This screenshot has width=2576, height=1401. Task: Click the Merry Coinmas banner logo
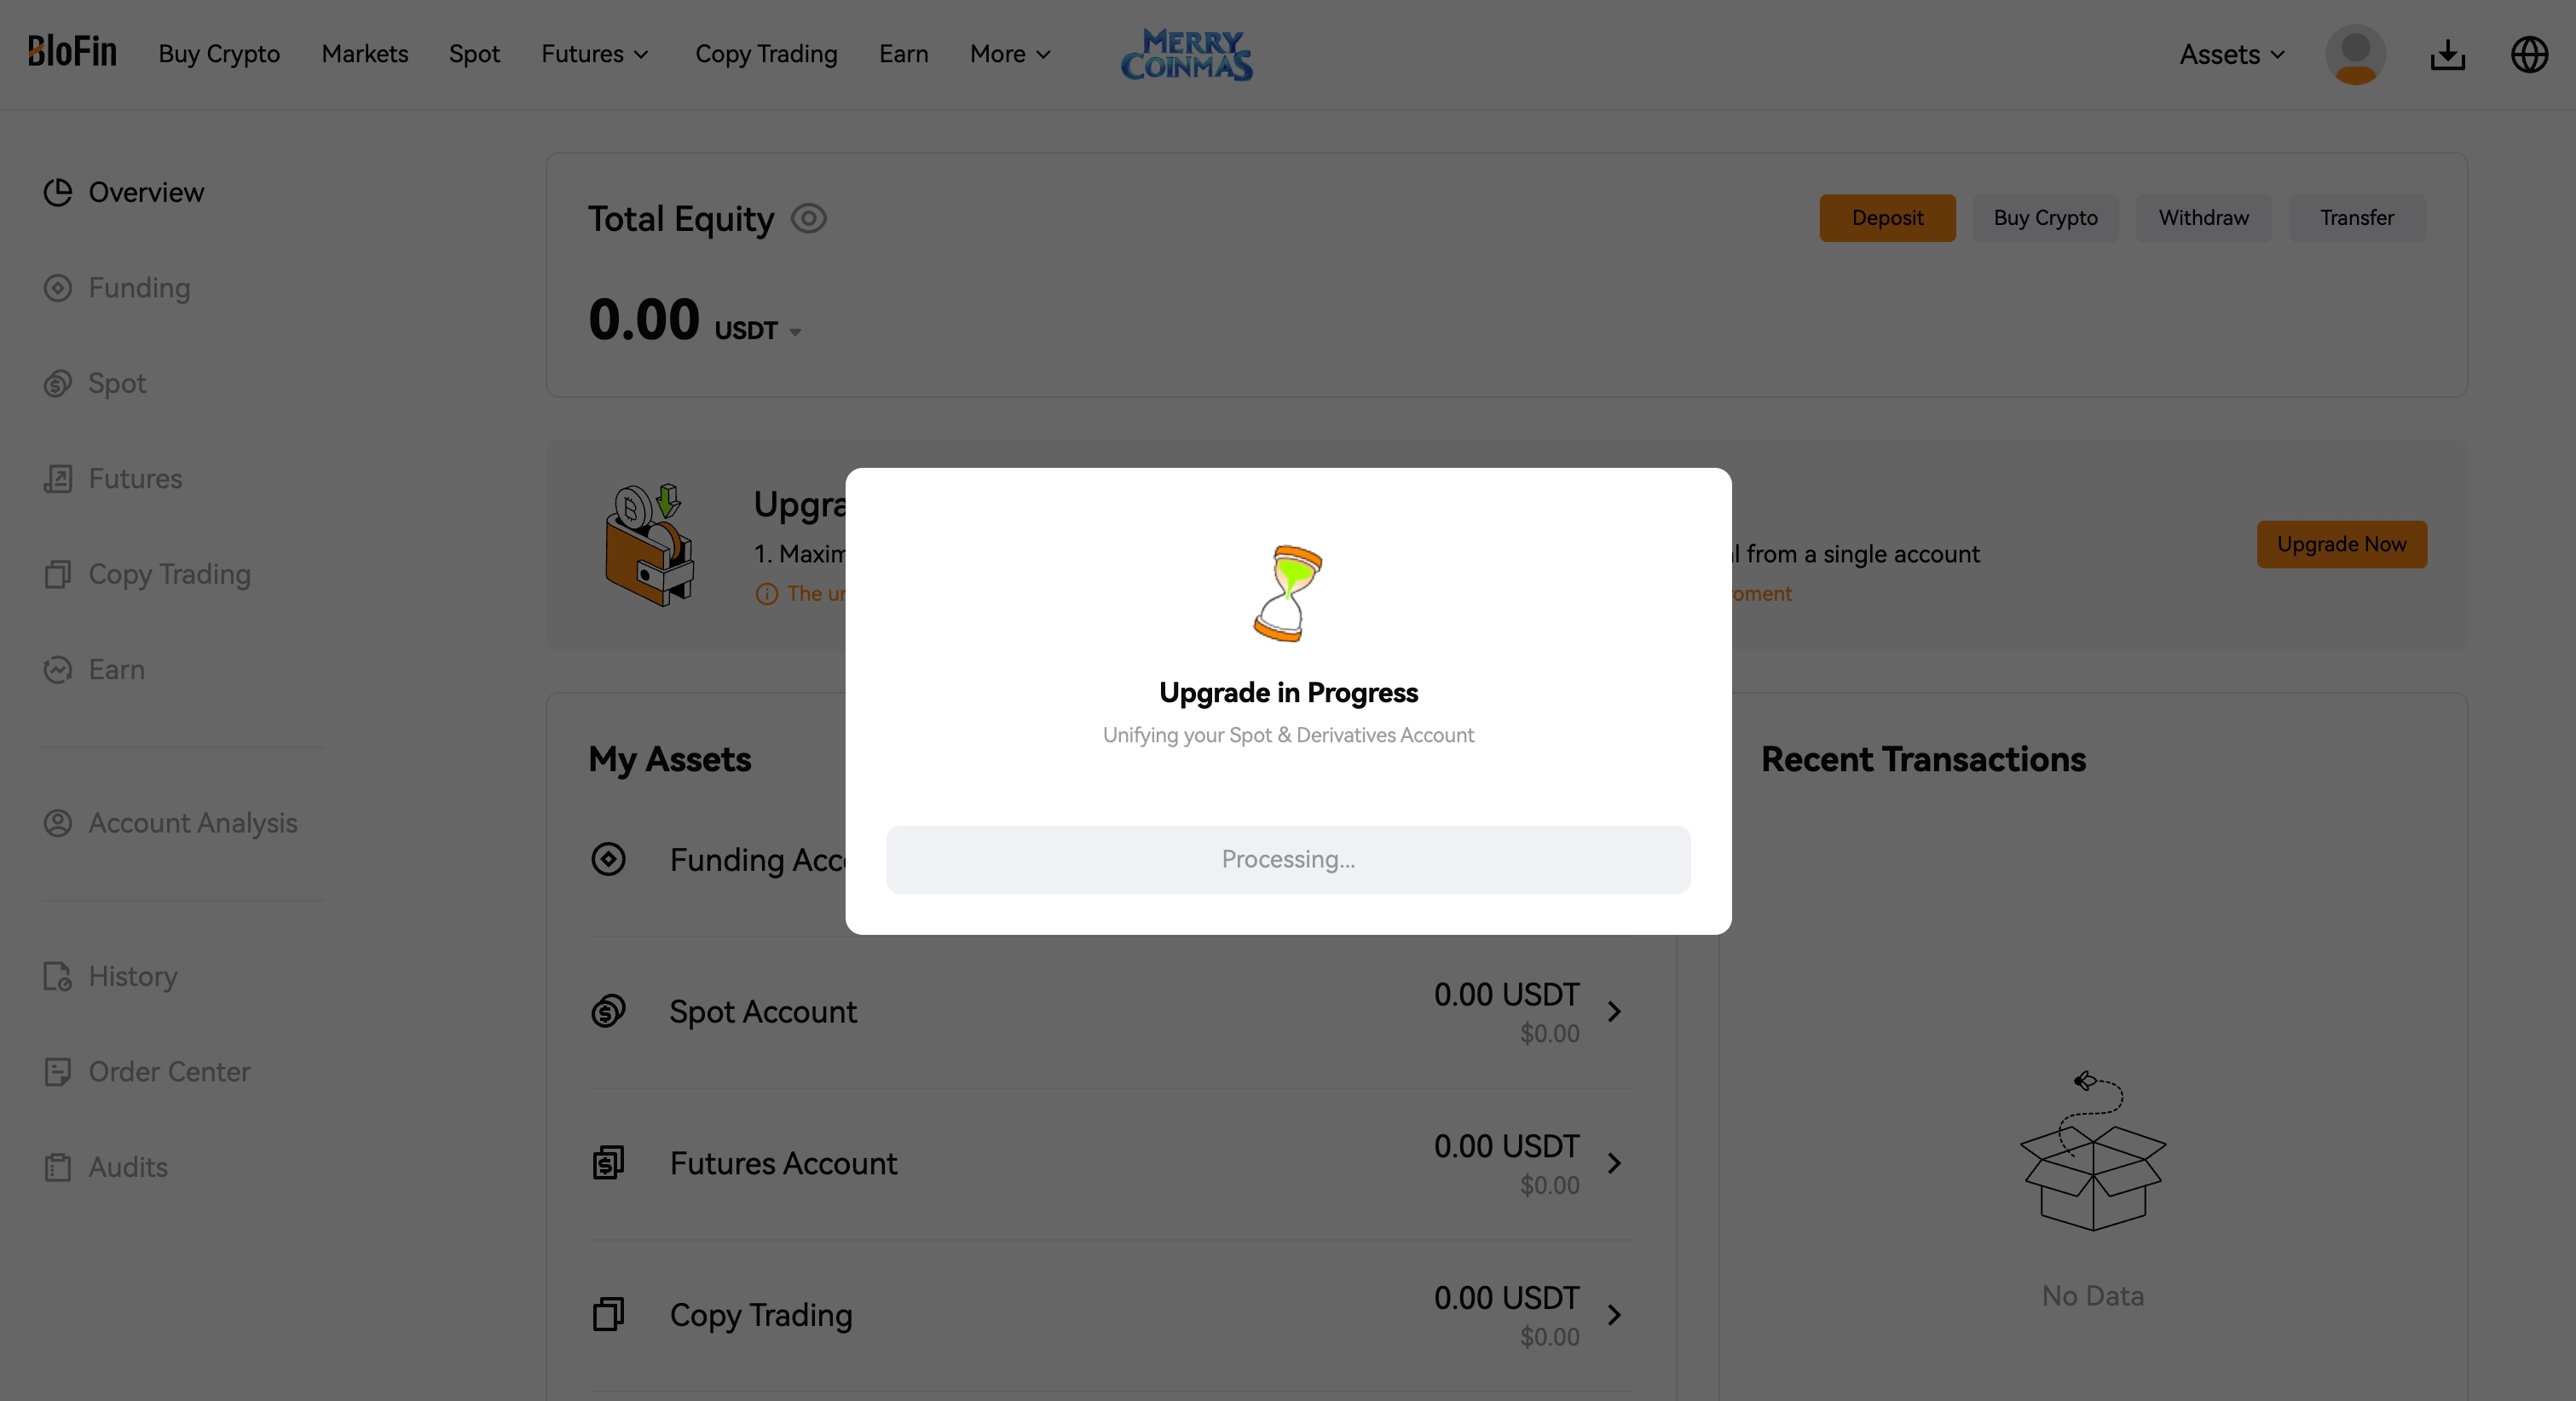1186,54
